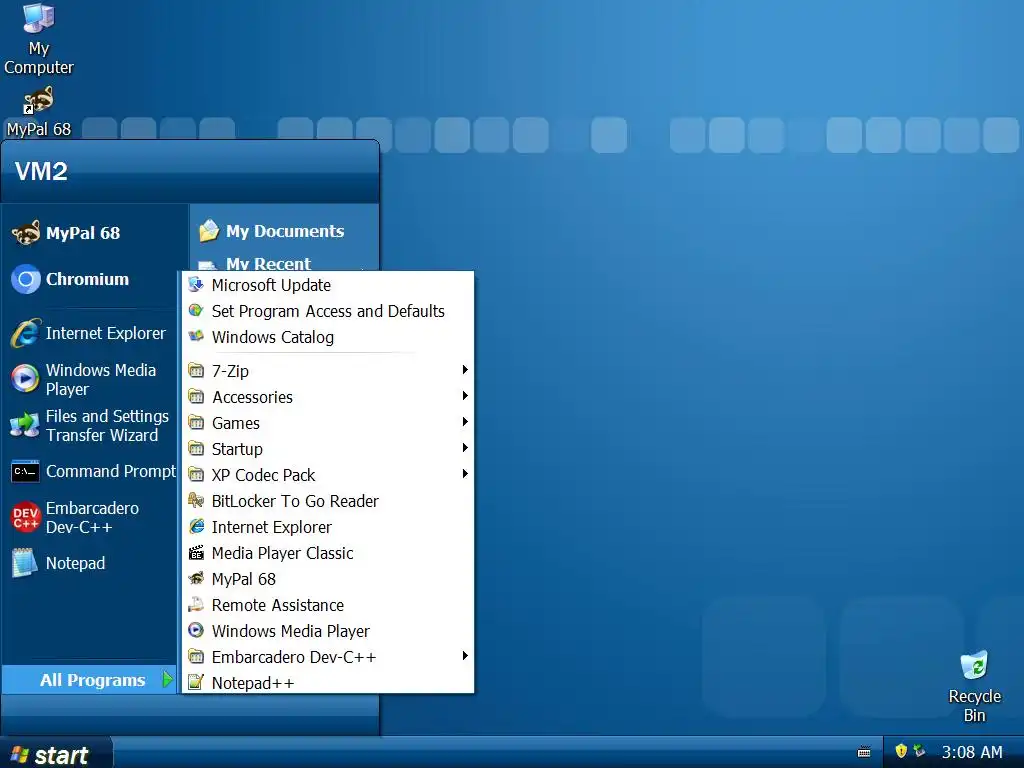
Task: Open Internet Explorer in left start menu column
Action: [x=89, y=334]
